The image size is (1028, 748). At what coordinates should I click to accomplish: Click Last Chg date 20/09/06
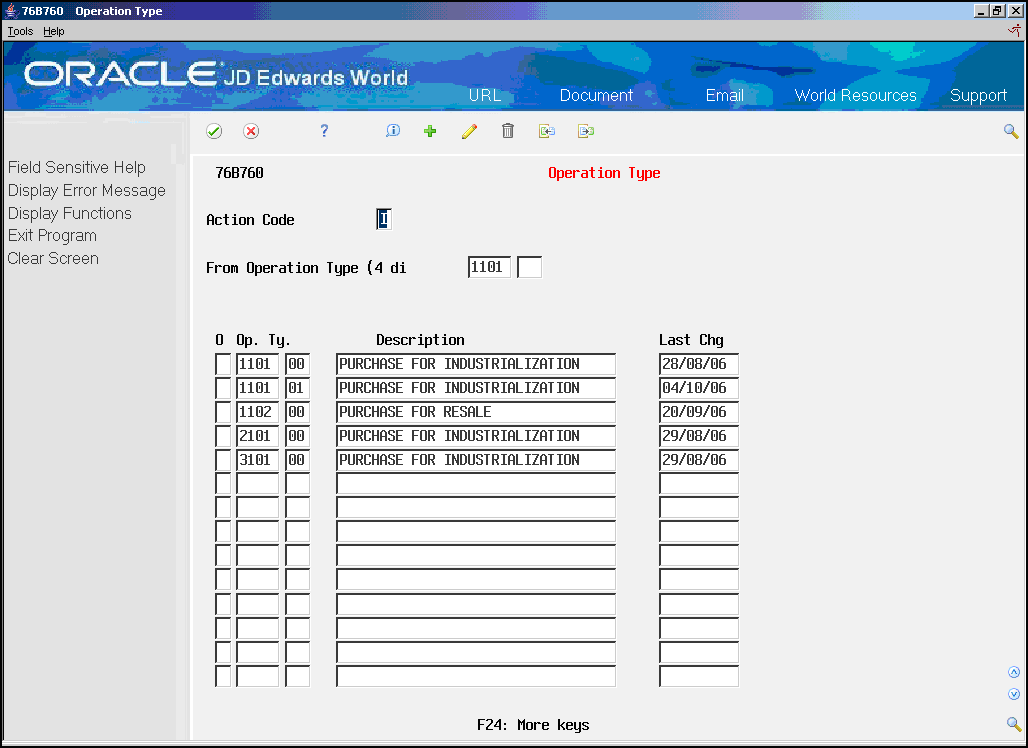tap(698, 412)
